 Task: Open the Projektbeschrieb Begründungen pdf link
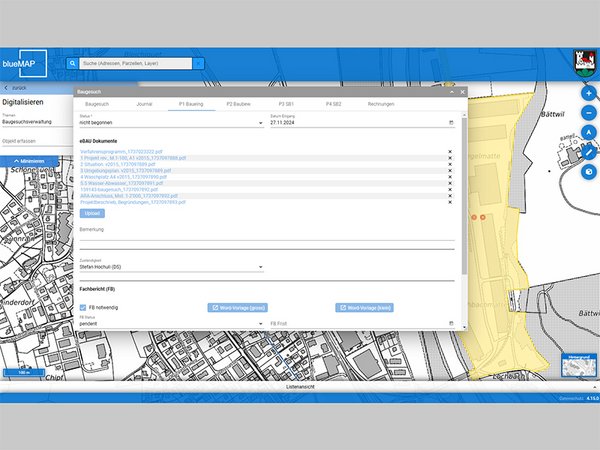pyautogui.click(x=133, y=202)
